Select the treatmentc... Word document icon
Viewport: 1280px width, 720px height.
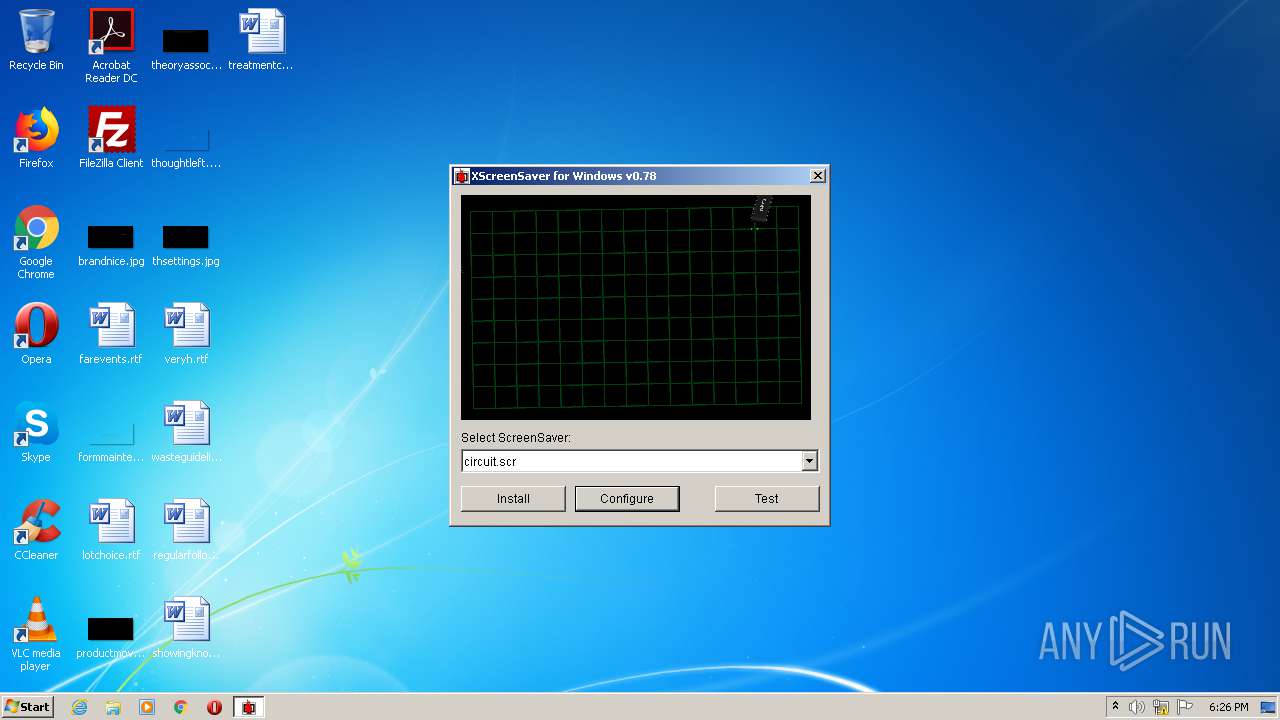[261, 41]
